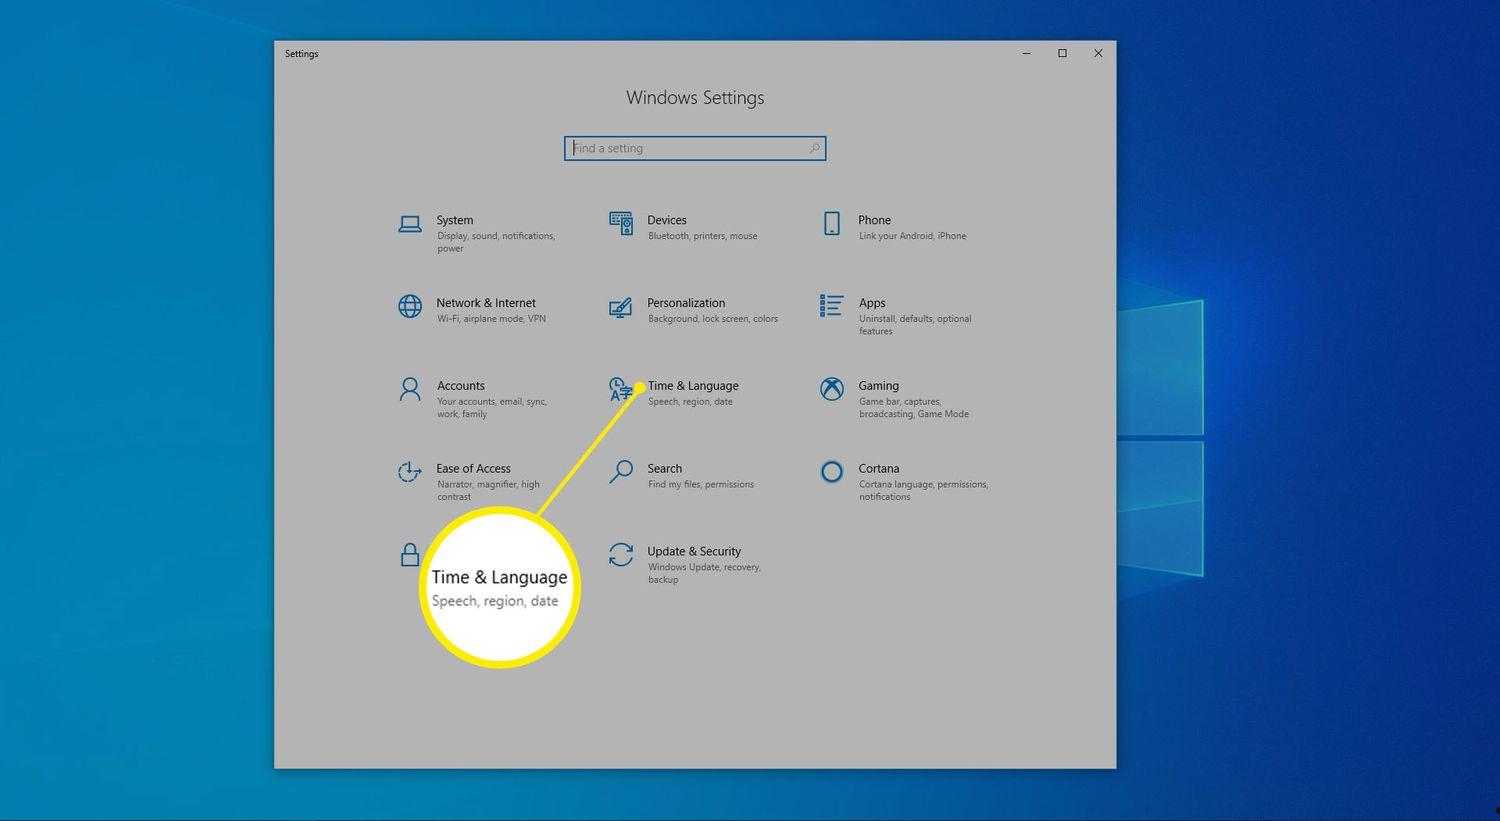Open System settings label

pos(455,220)
